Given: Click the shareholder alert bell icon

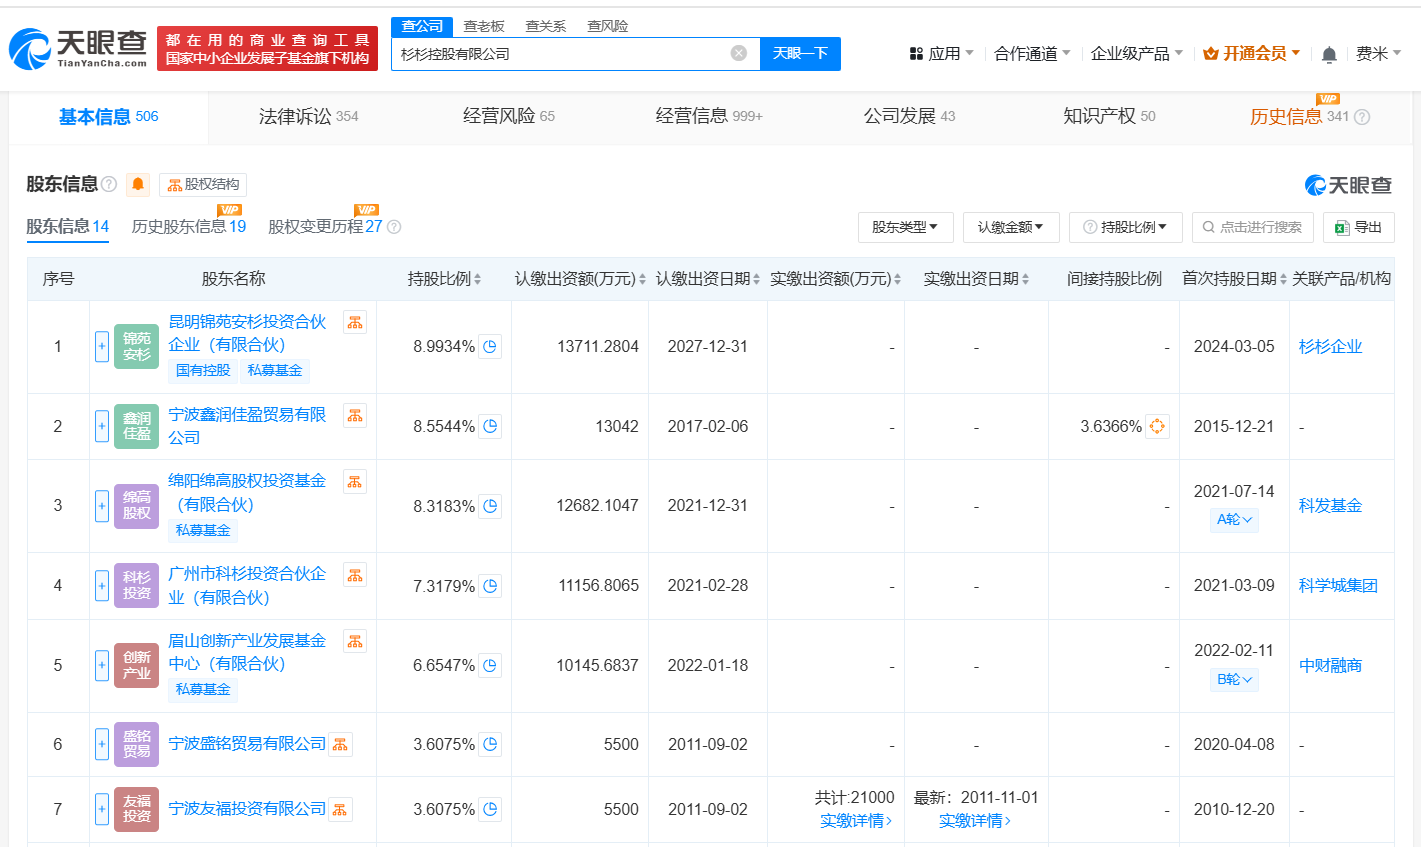Looking at the screenshot, I should pos(138,184).
